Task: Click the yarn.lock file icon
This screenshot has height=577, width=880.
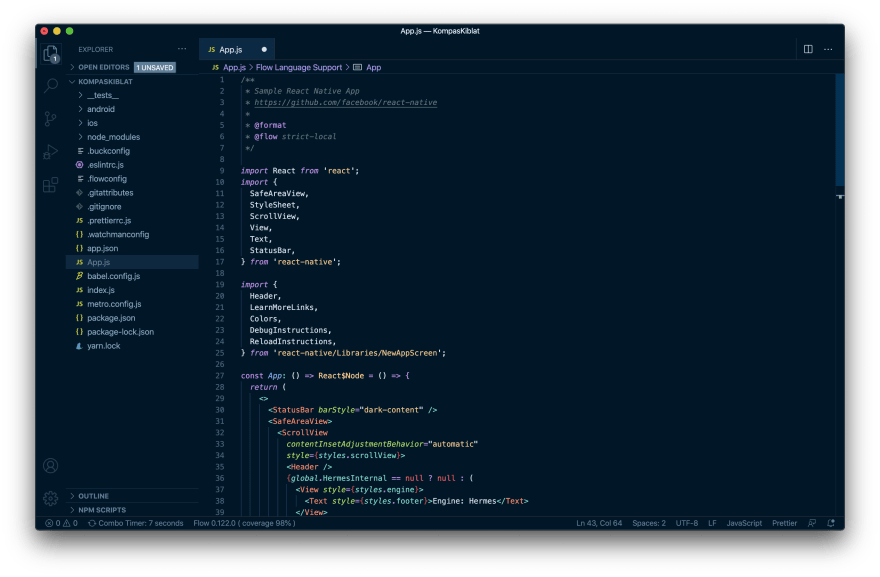Action: pyautogui.click(x=80, y=346)
